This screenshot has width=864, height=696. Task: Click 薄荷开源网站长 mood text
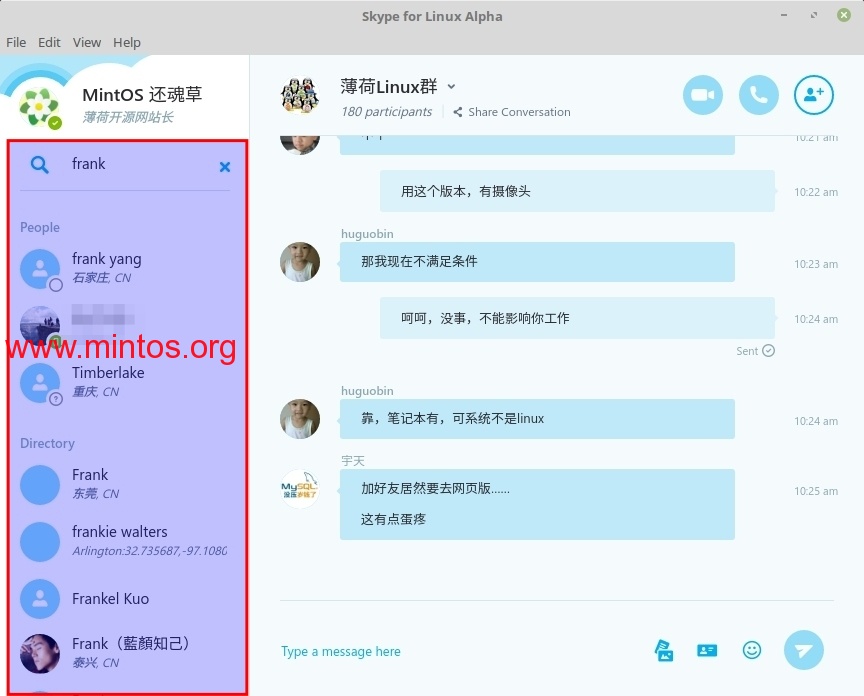[128, 117]
